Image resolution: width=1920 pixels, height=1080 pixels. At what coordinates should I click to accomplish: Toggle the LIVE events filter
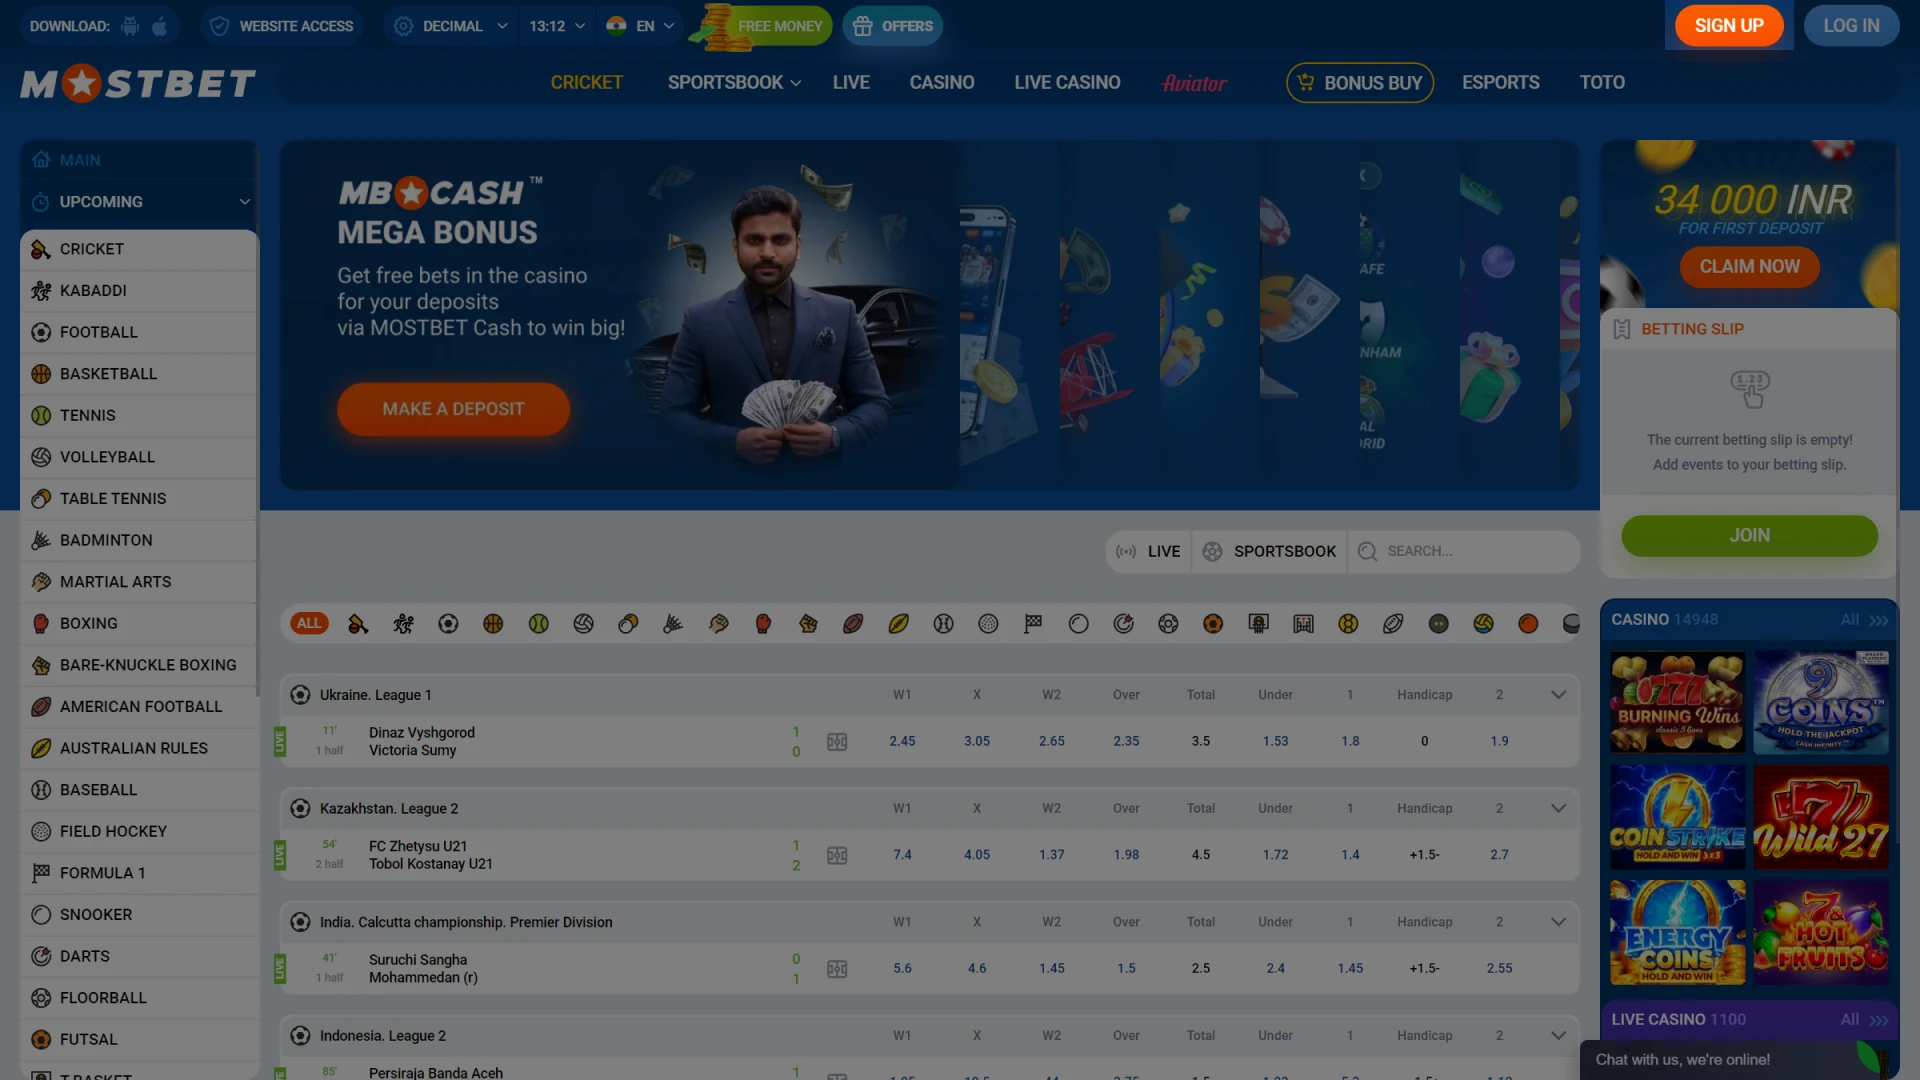tap(1149, 552)
